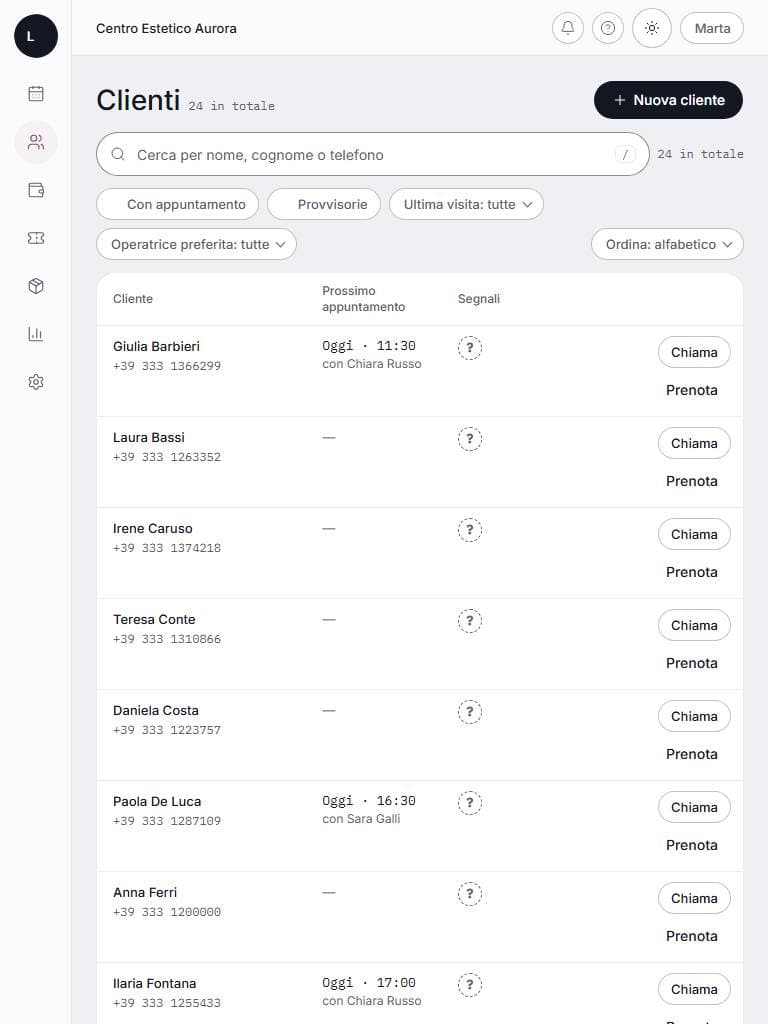The height and width of the screenshot is (1024, 768).
Task: Open the products box icon in the sidebar
Action: click(36, 286)
